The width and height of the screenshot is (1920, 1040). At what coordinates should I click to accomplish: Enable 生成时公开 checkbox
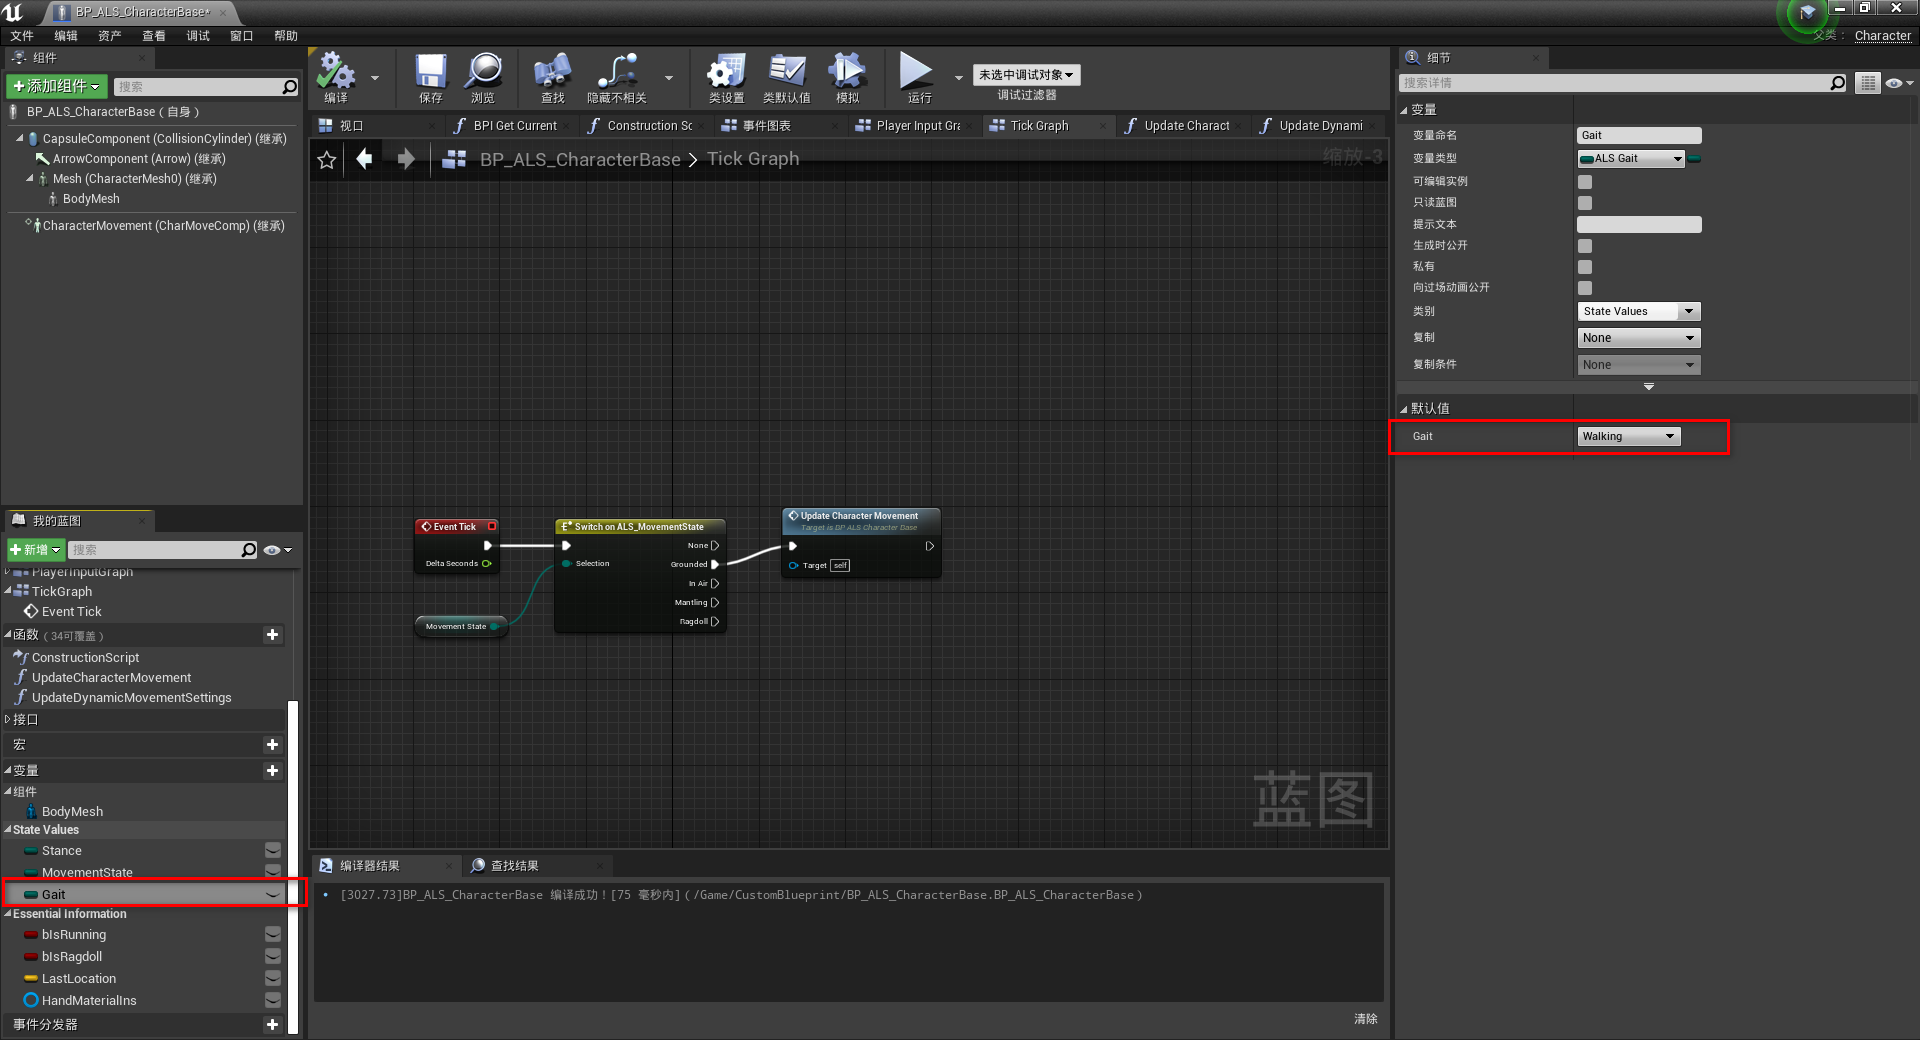pyautogui.click(x=1584, y=245)
